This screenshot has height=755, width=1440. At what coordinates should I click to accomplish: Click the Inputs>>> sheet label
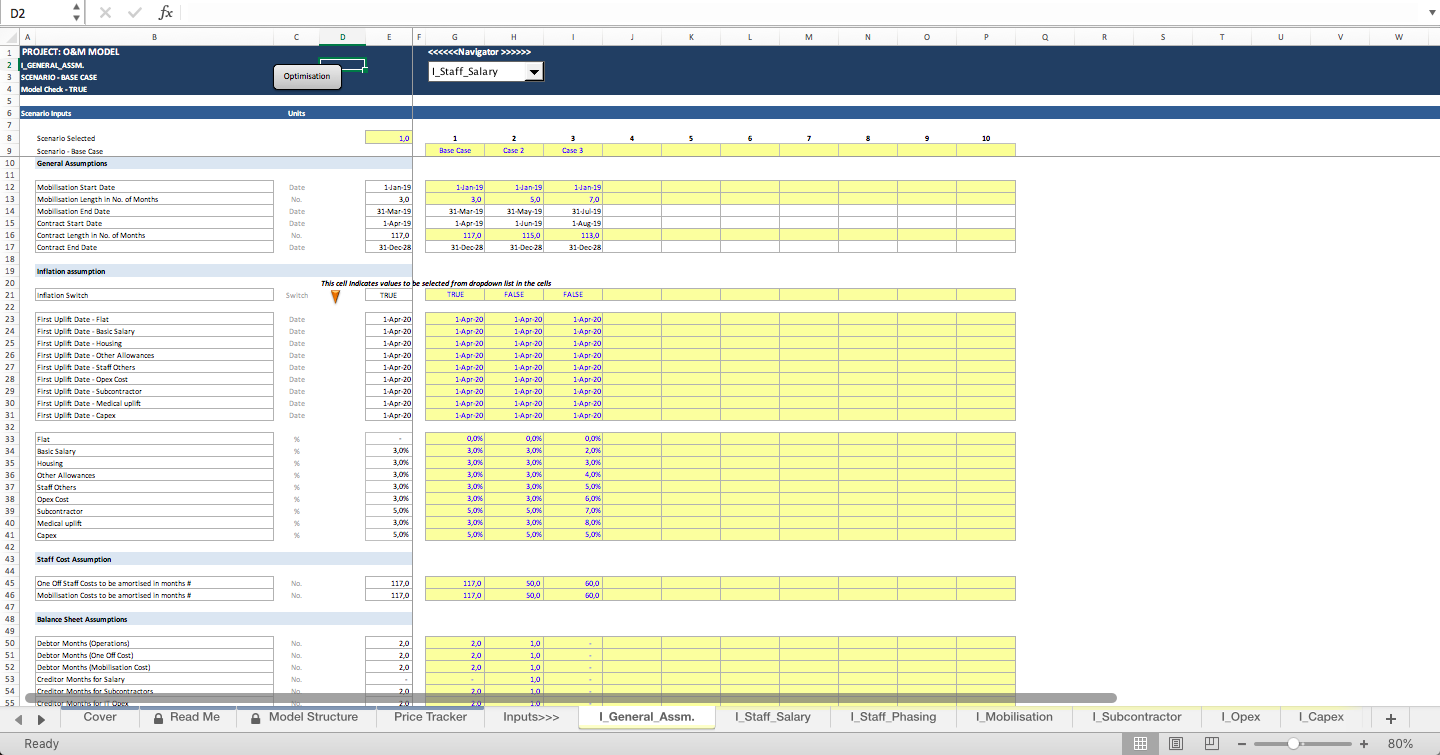click(529, 717)
